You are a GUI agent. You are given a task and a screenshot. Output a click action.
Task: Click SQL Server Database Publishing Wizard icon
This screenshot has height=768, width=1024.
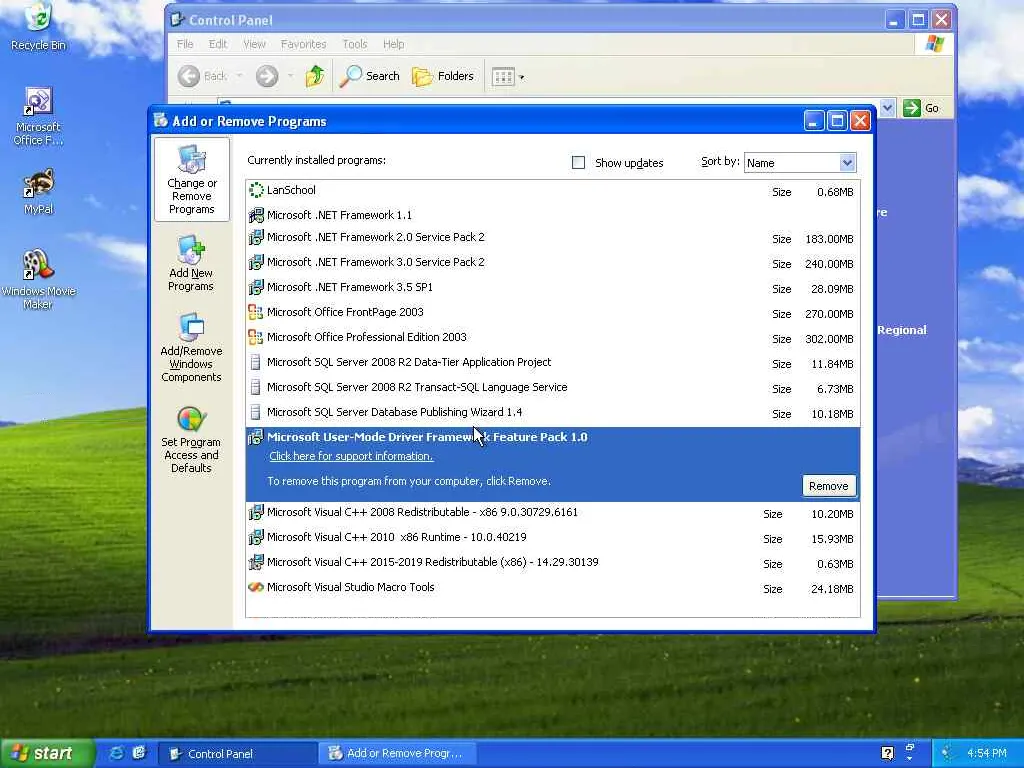256,412
